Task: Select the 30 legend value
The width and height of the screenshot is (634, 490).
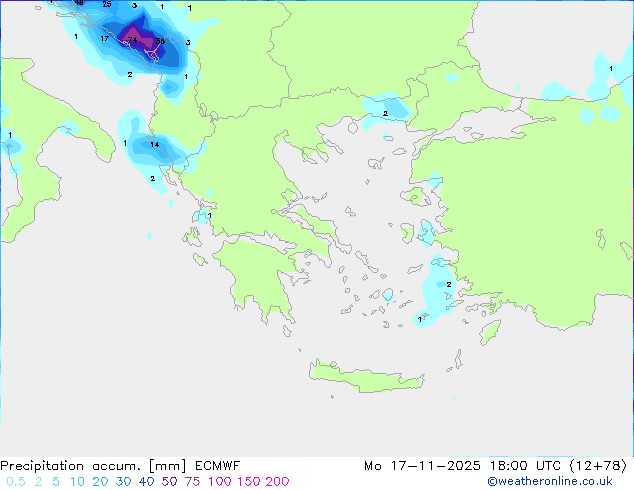Action: pyautogui.click(x=123, y=482)
